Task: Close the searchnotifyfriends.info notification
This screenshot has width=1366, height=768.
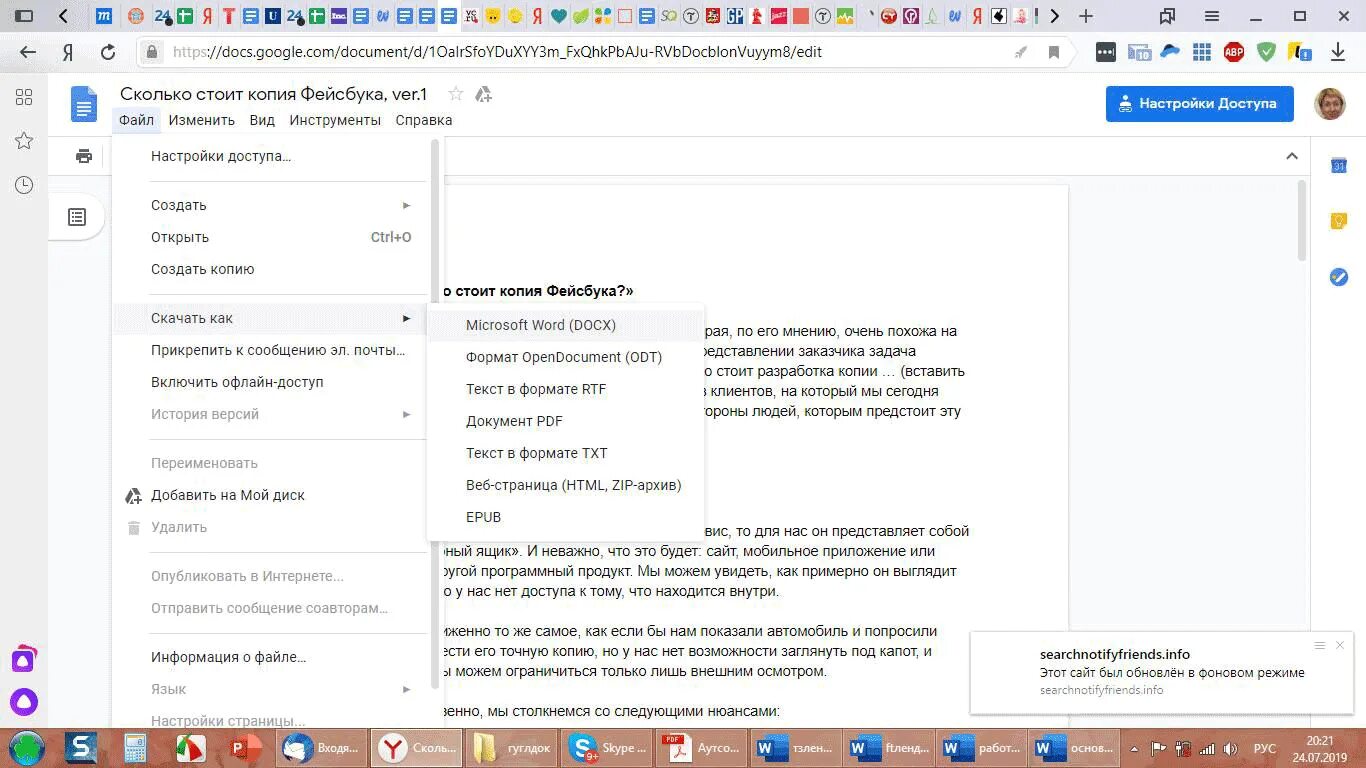Action: click(x=1340, y=645)
